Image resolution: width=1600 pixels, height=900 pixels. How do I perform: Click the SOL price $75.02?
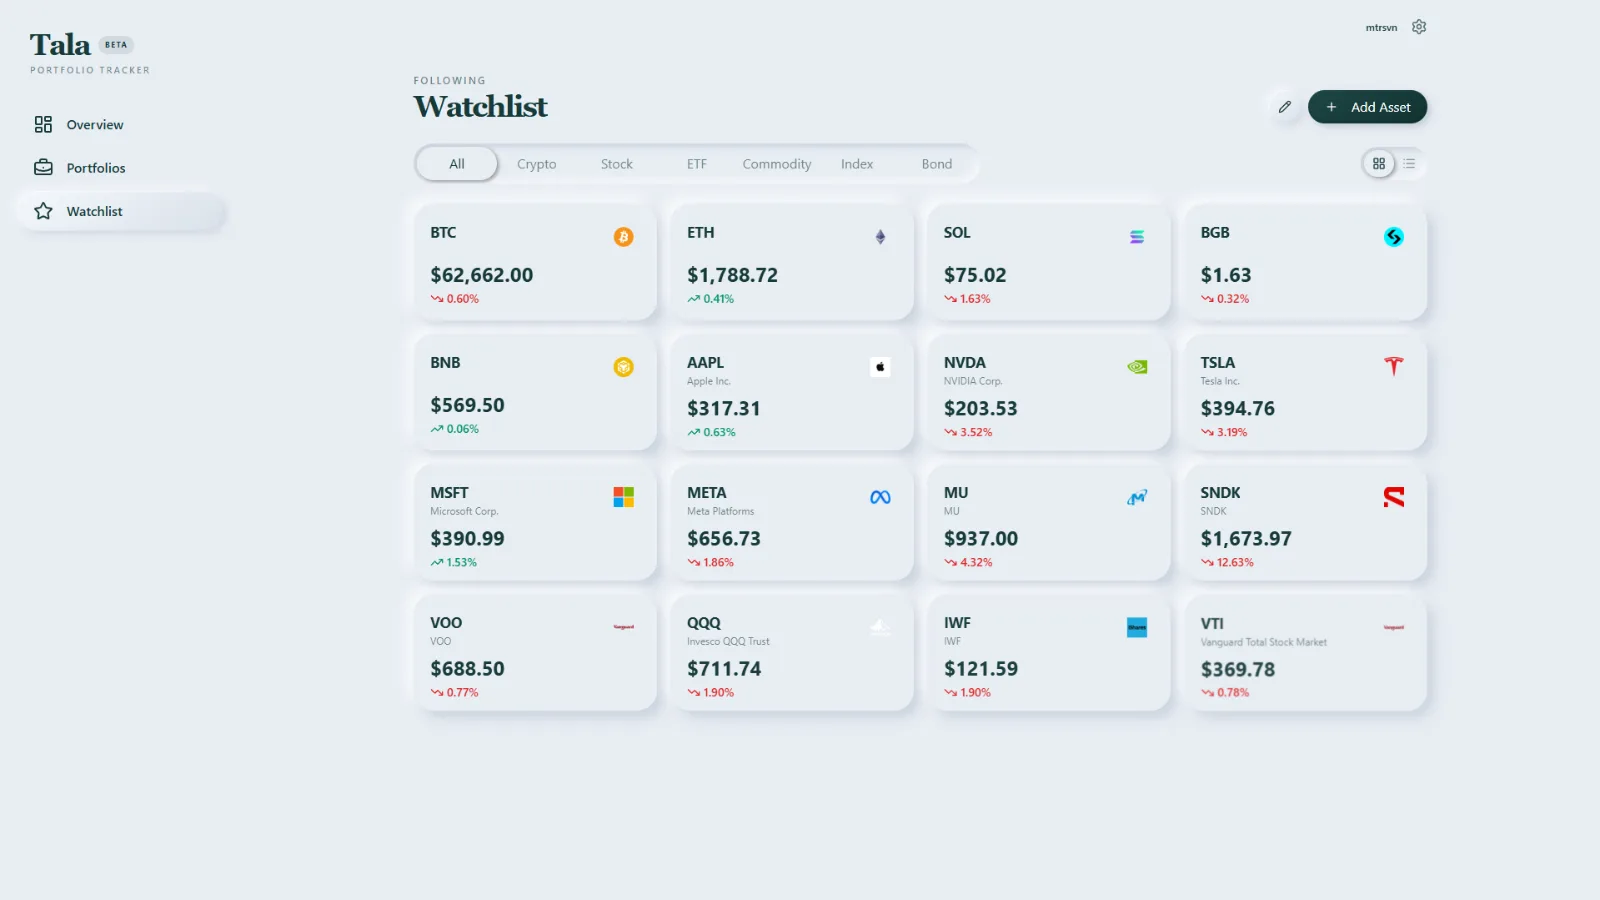[975, 275]
